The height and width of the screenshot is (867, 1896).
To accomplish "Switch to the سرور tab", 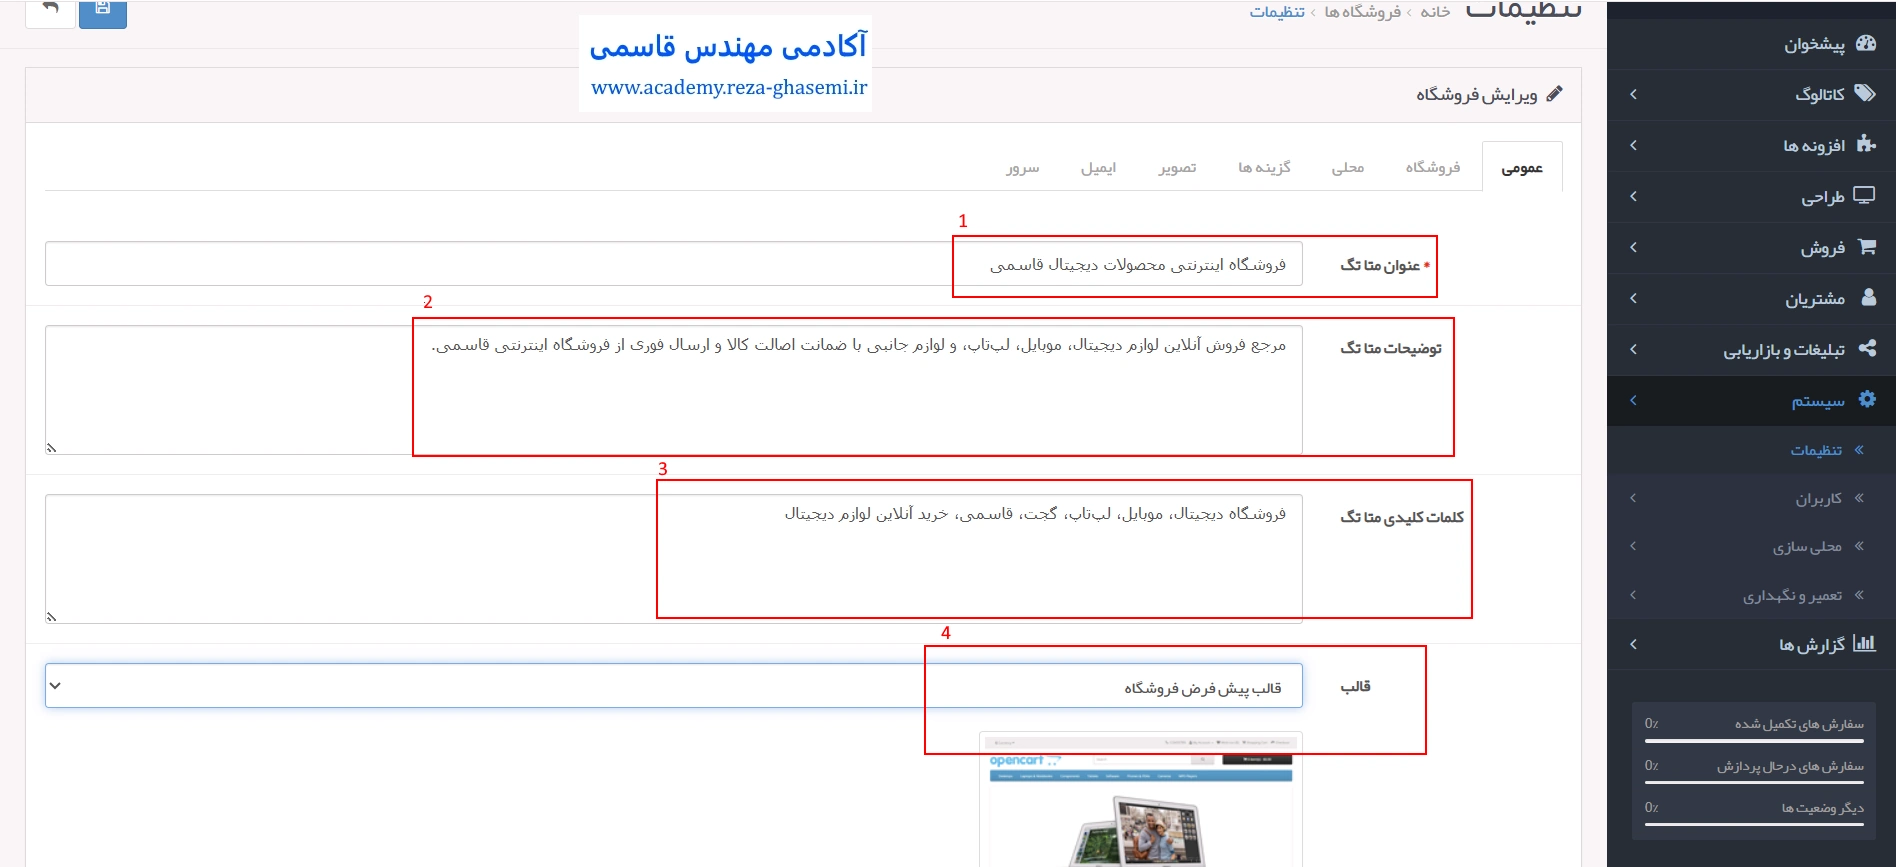I will pyautogui.click(x=1023, y=167).
